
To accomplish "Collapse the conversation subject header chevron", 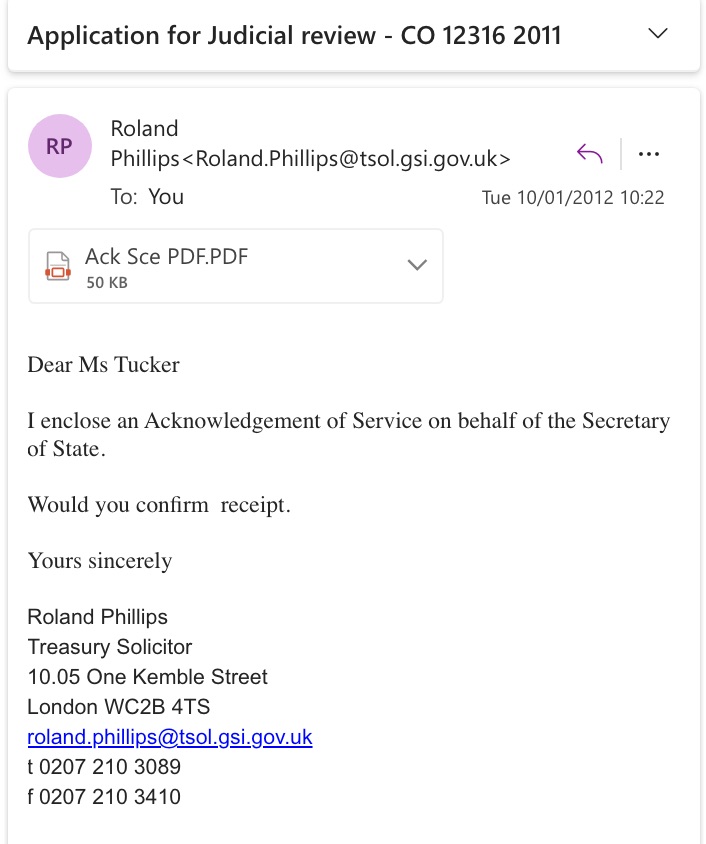I will (x=657, y=34).
